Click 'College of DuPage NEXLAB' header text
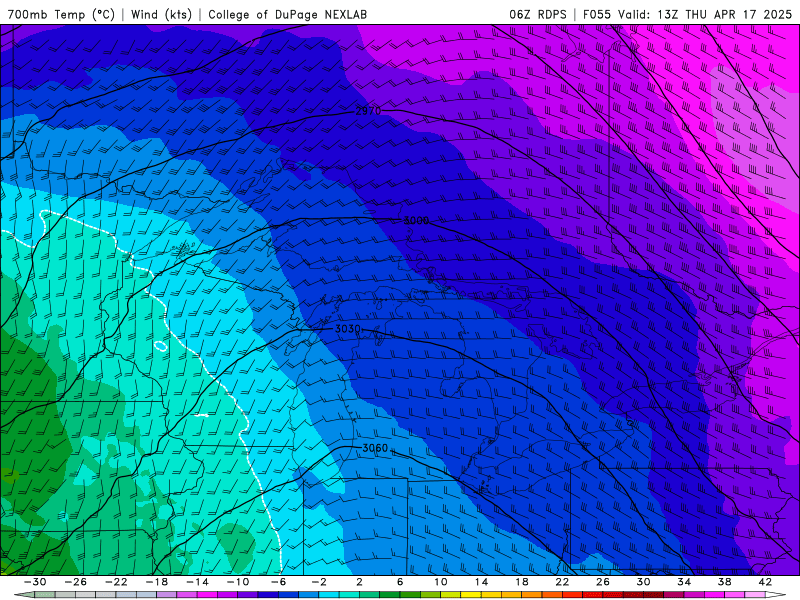This screenshot has height=600, width=800. pos(287,14)
